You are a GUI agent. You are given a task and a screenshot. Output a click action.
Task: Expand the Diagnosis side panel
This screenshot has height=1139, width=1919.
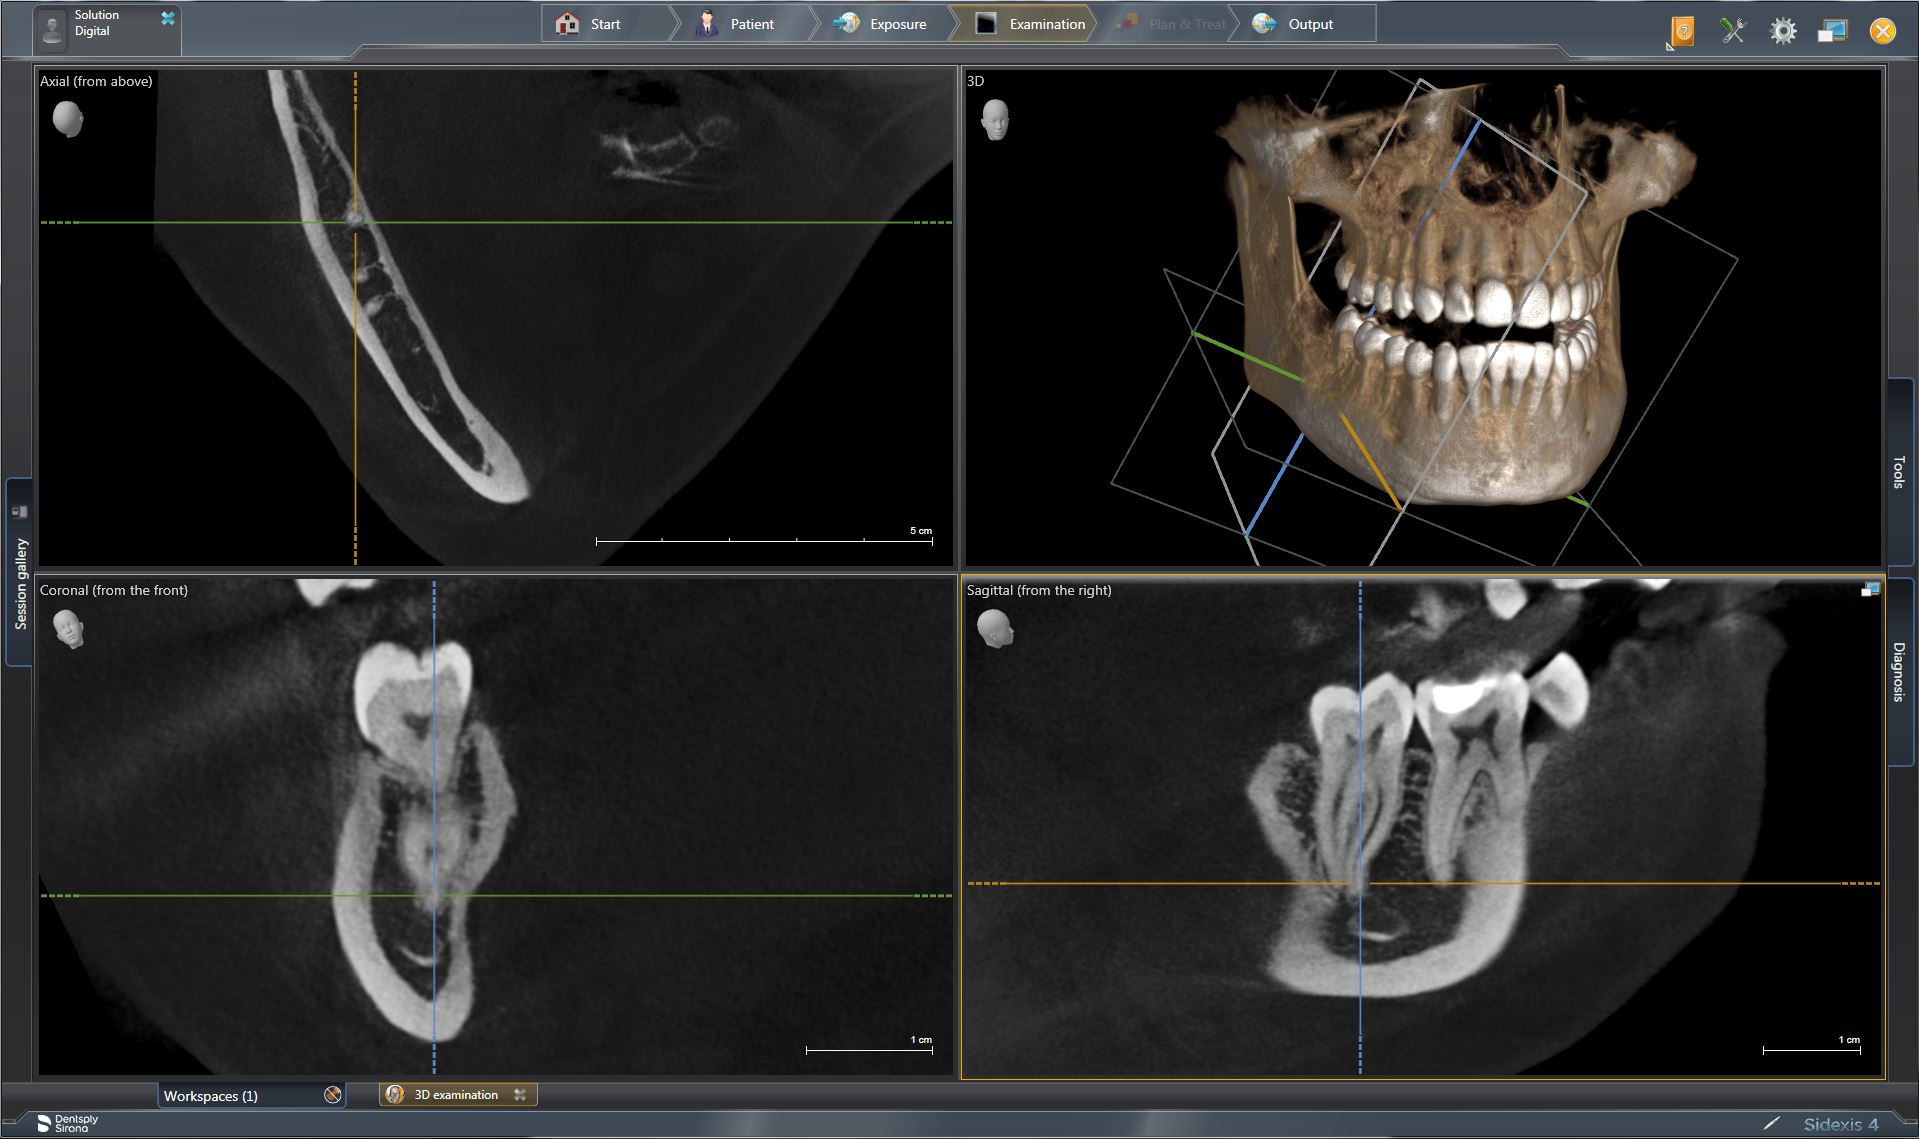coord(1899,671)
